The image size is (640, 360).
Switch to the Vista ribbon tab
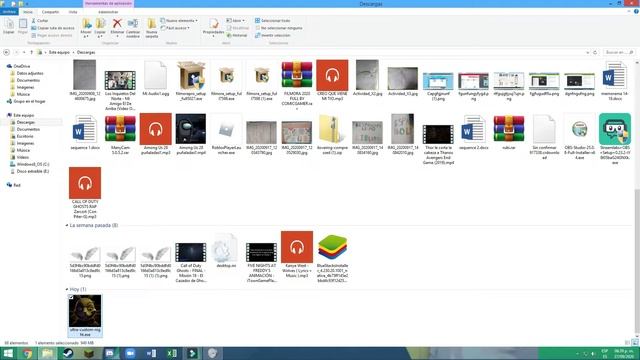pyautogui.click(x=73, y=12)
